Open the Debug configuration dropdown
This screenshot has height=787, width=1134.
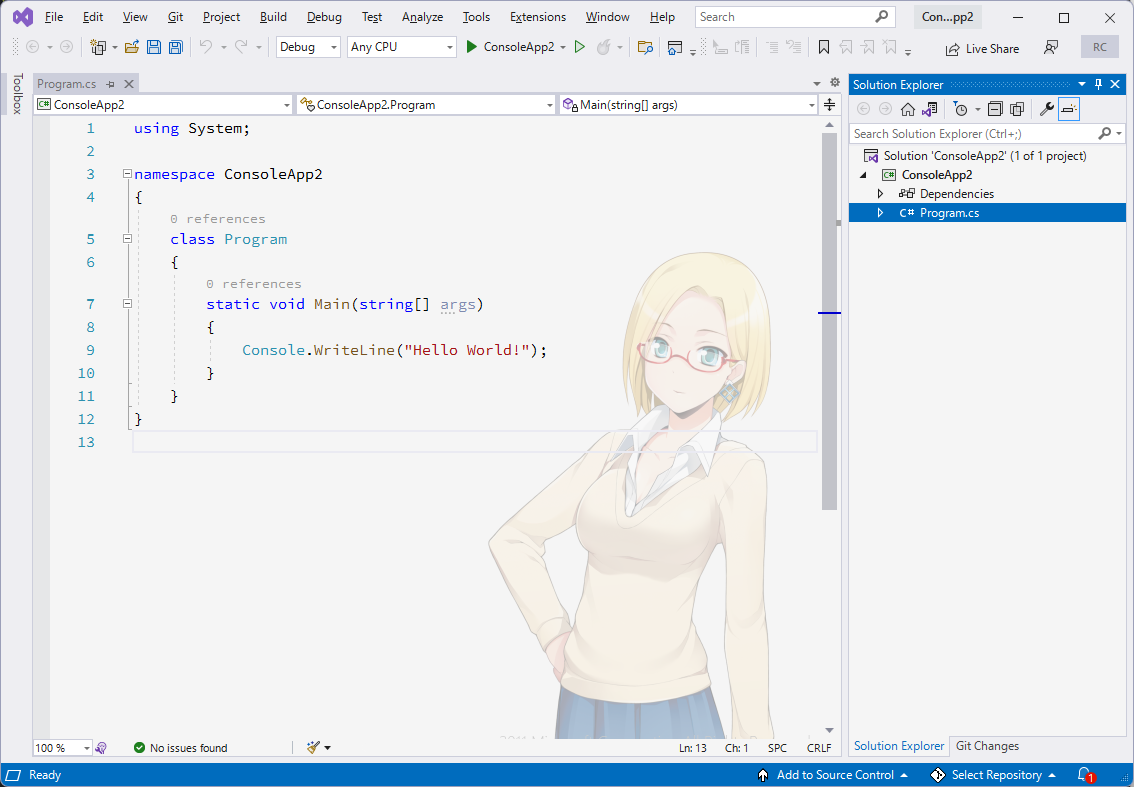pyautogui.click(x=307, y=47)
